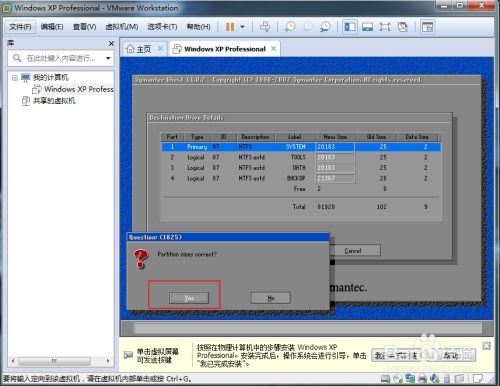500x386 pixels.
Task: Open the power options dropdown arrow
Action: [x=243, y=27]
